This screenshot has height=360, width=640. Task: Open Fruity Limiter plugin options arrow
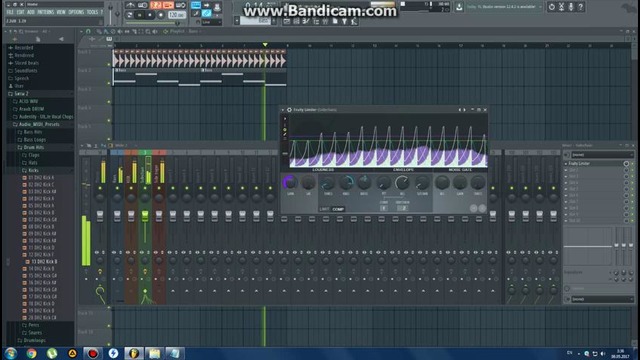tap(283, 110)
